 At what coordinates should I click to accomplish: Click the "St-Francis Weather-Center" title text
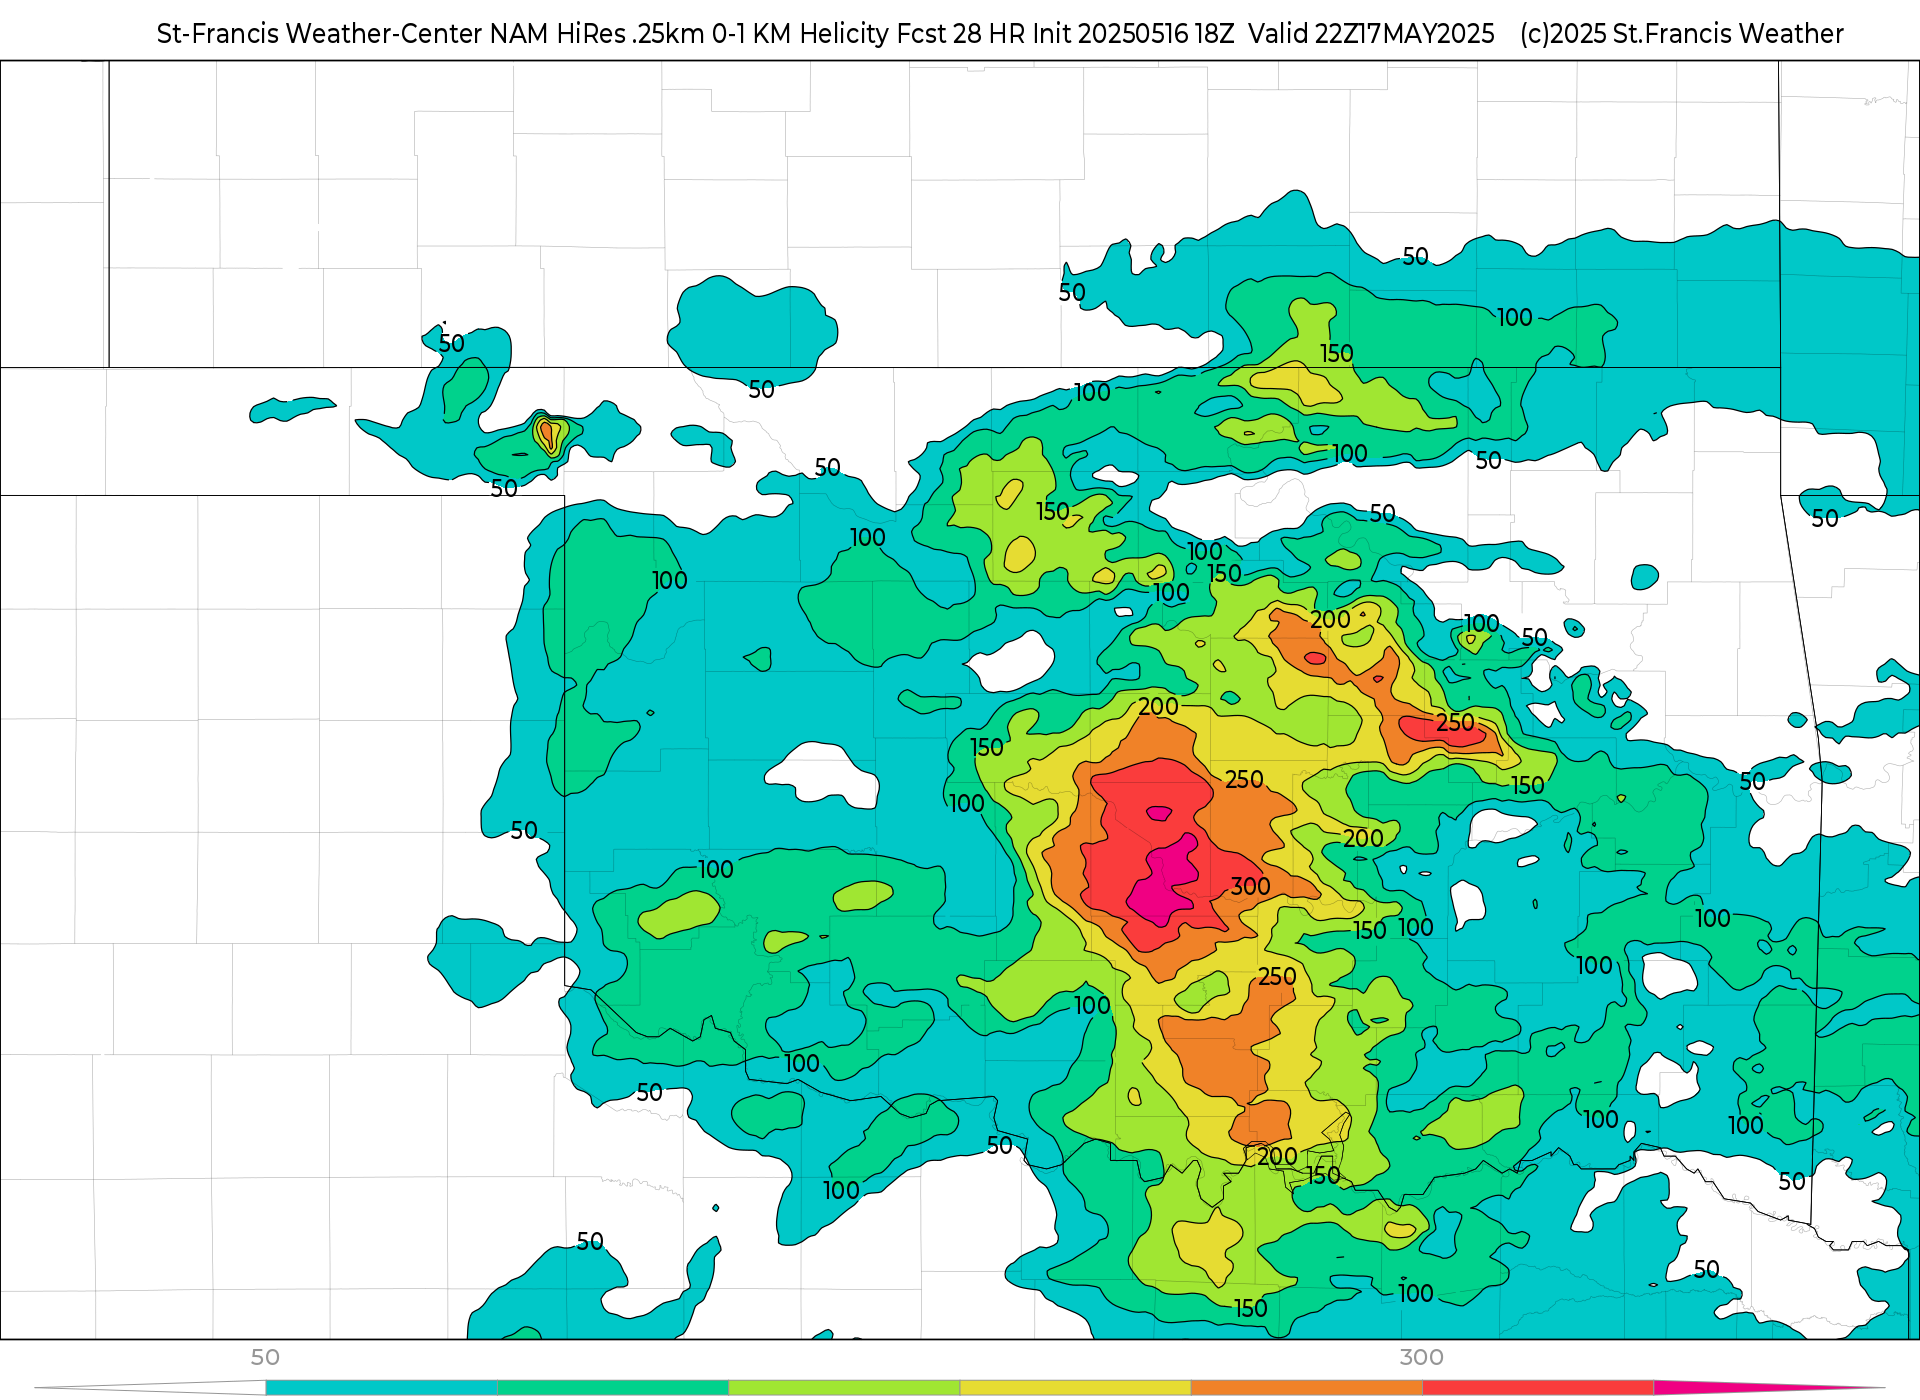click(x=319, y=34)
